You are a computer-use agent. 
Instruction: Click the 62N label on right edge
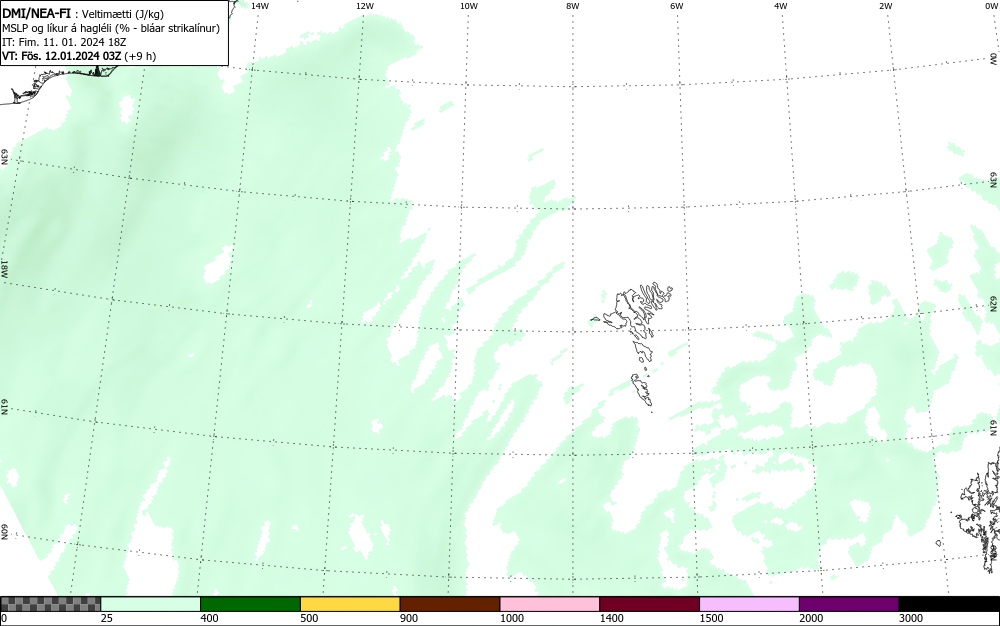(x=994, y=304)
